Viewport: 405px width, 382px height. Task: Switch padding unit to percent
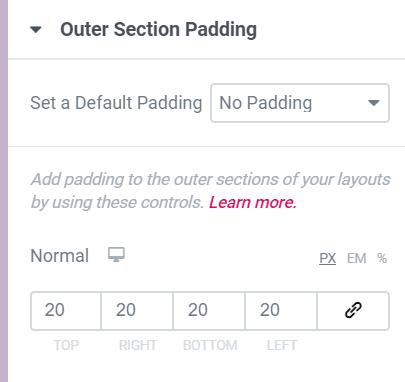[x=382, y=258]
